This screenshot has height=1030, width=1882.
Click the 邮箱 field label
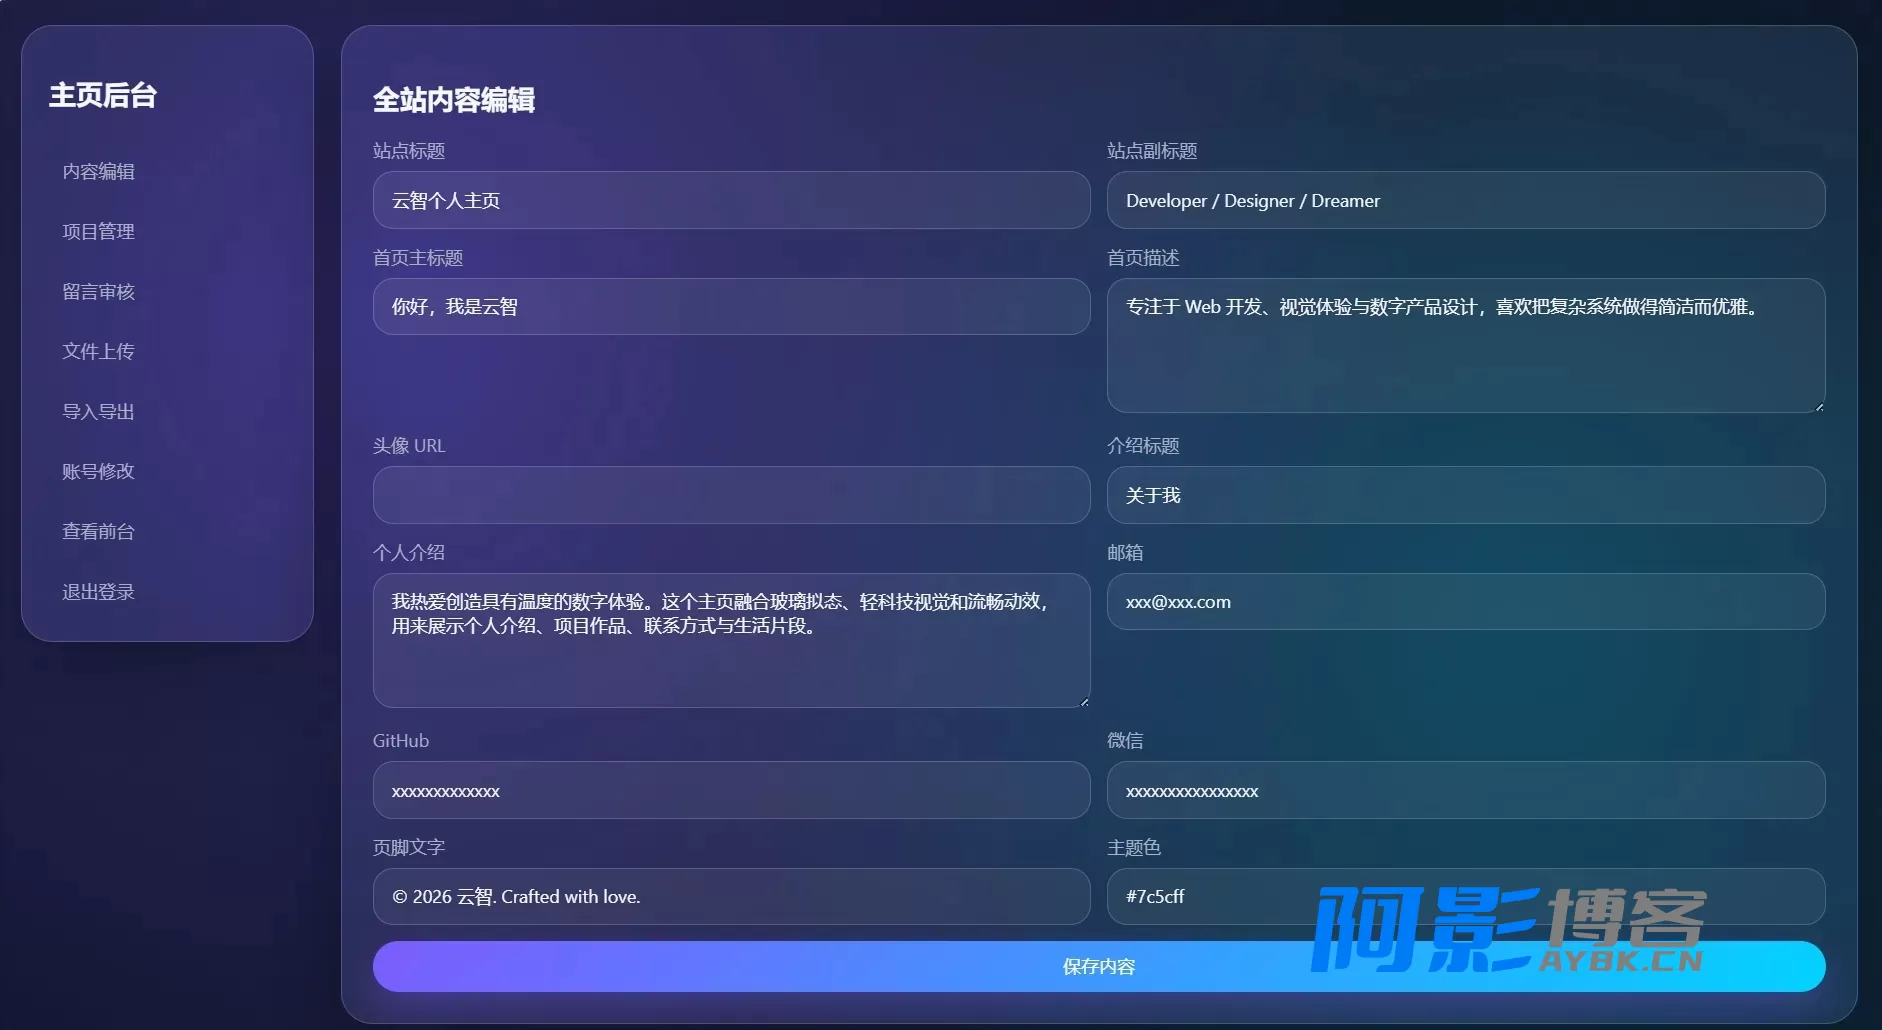coord(1125,553)
